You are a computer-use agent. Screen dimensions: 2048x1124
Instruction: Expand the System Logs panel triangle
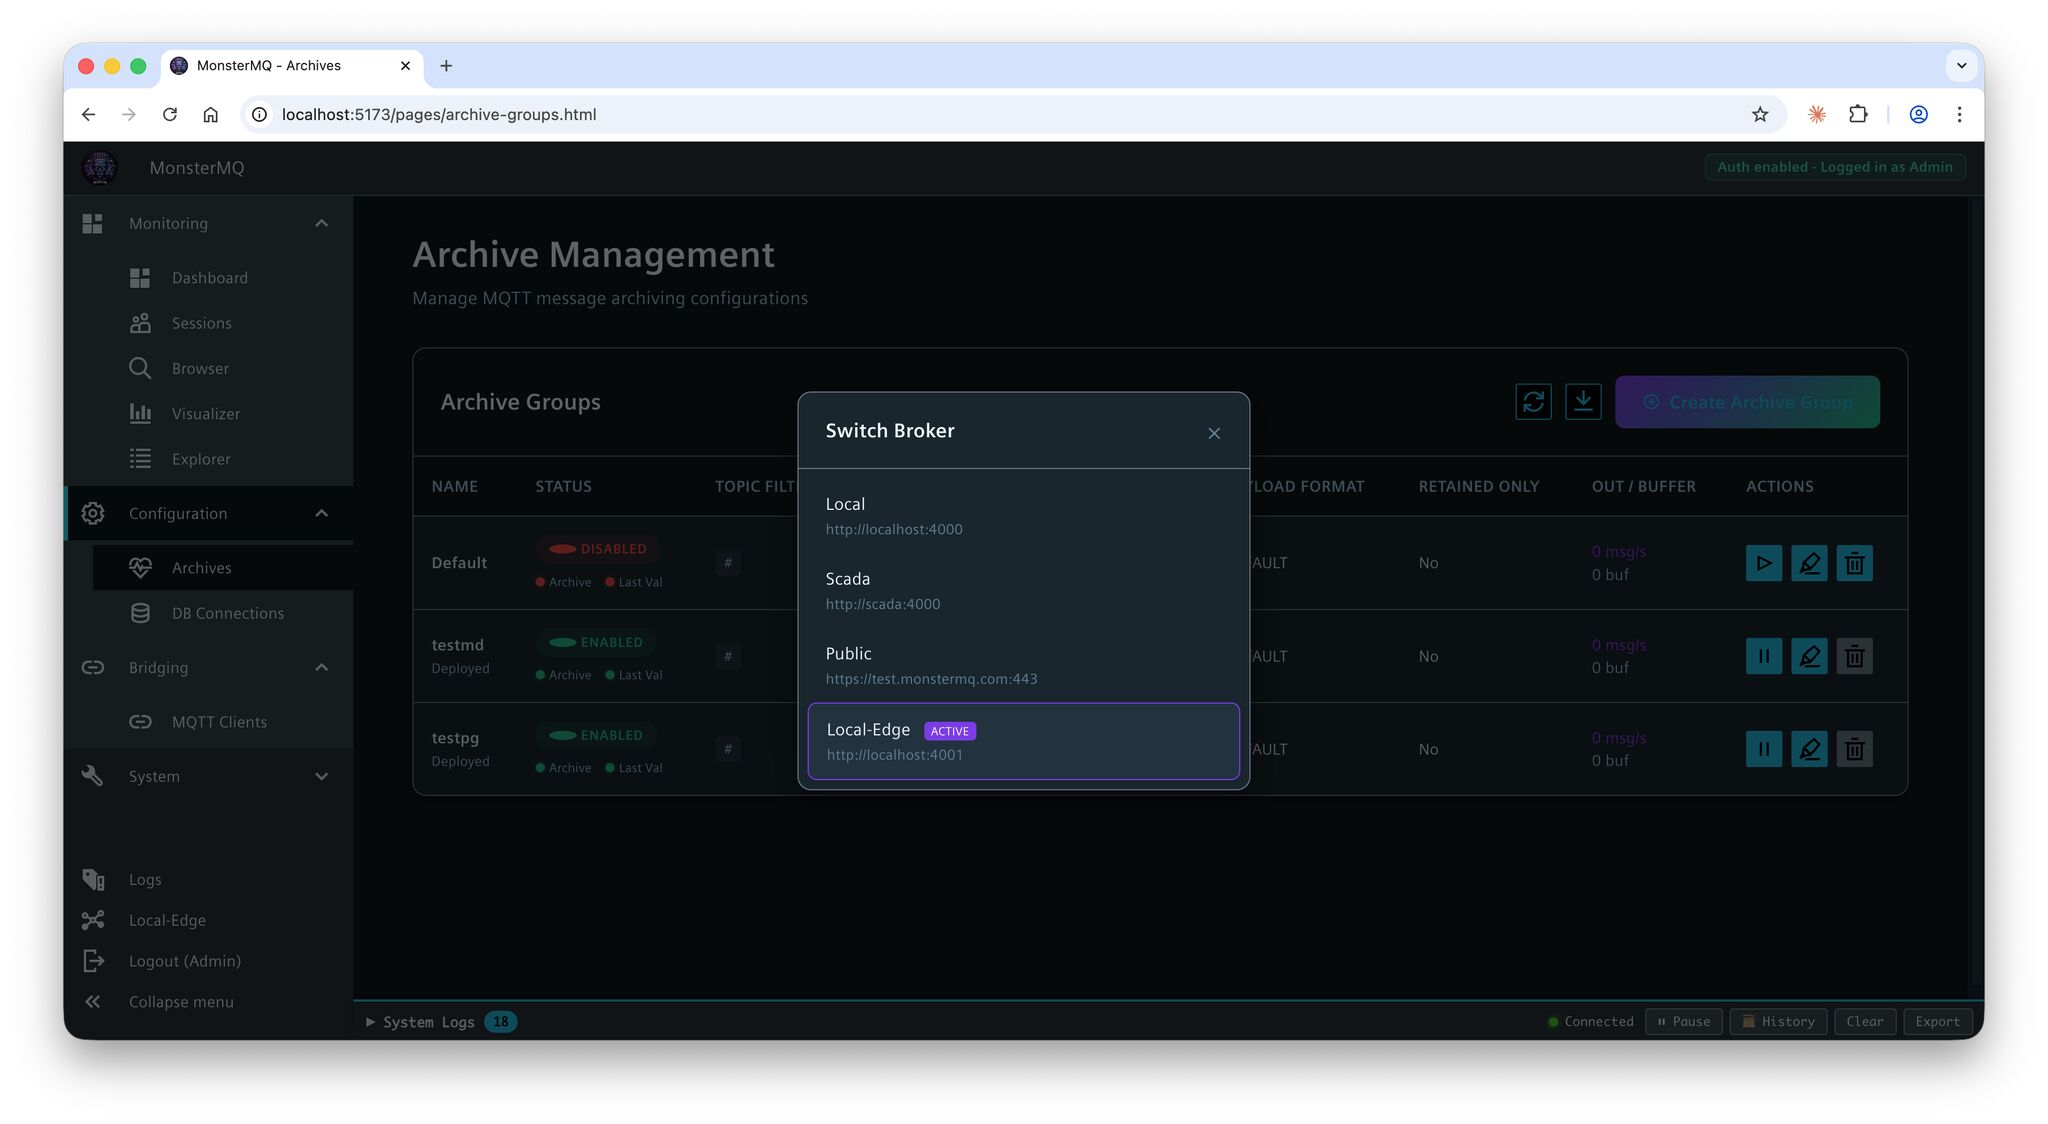tap(370, 1021)
